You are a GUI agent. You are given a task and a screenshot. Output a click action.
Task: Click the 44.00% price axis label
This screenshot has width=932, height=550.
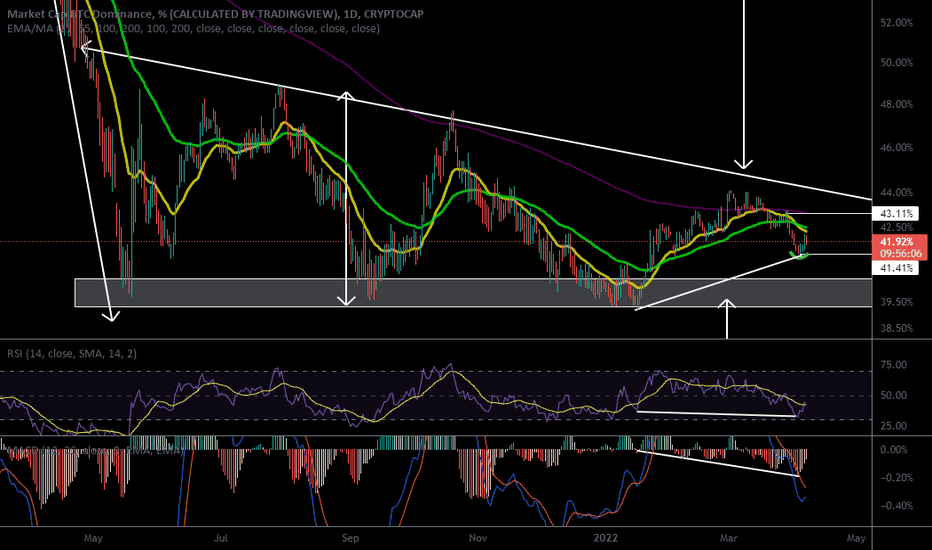[896, 192]
